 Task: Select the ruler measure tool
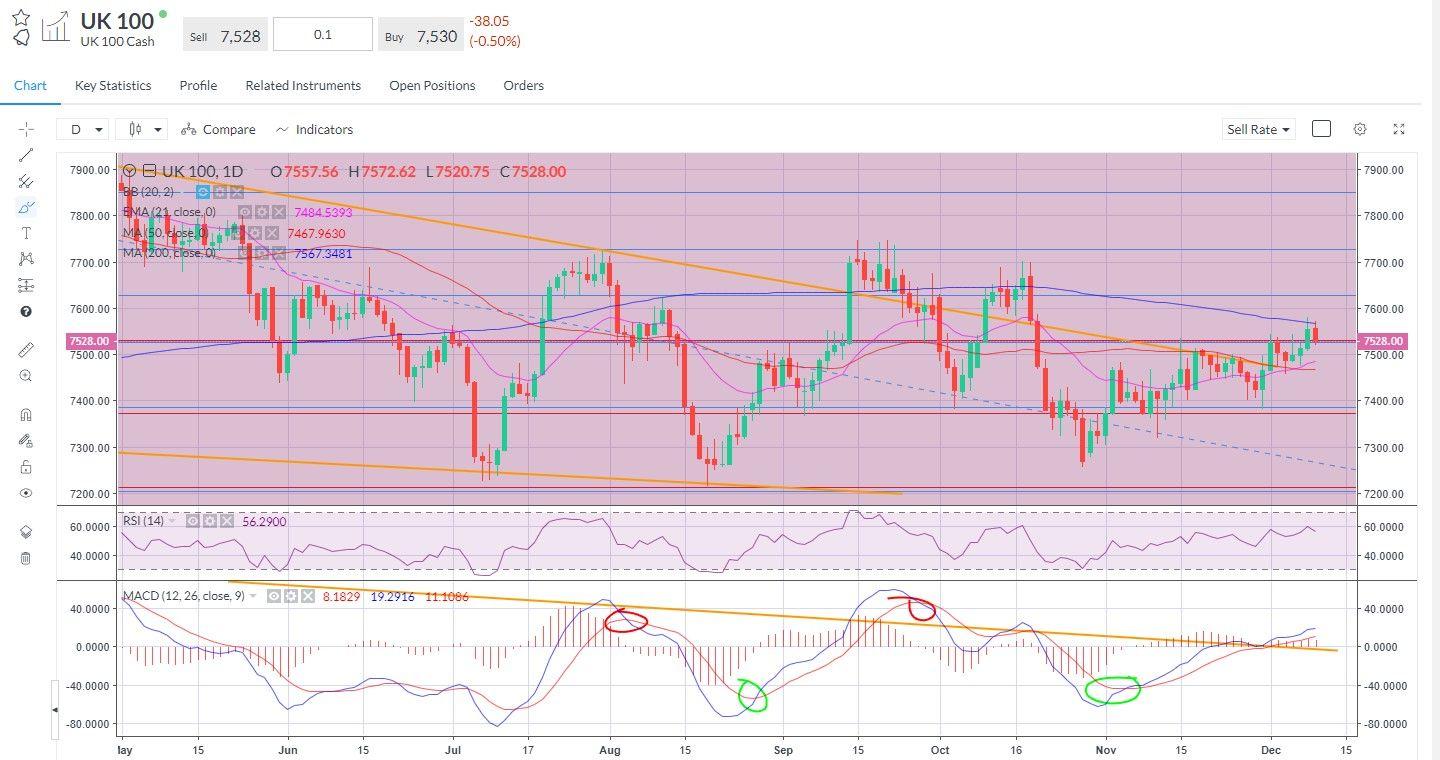[x=26, y=350]
